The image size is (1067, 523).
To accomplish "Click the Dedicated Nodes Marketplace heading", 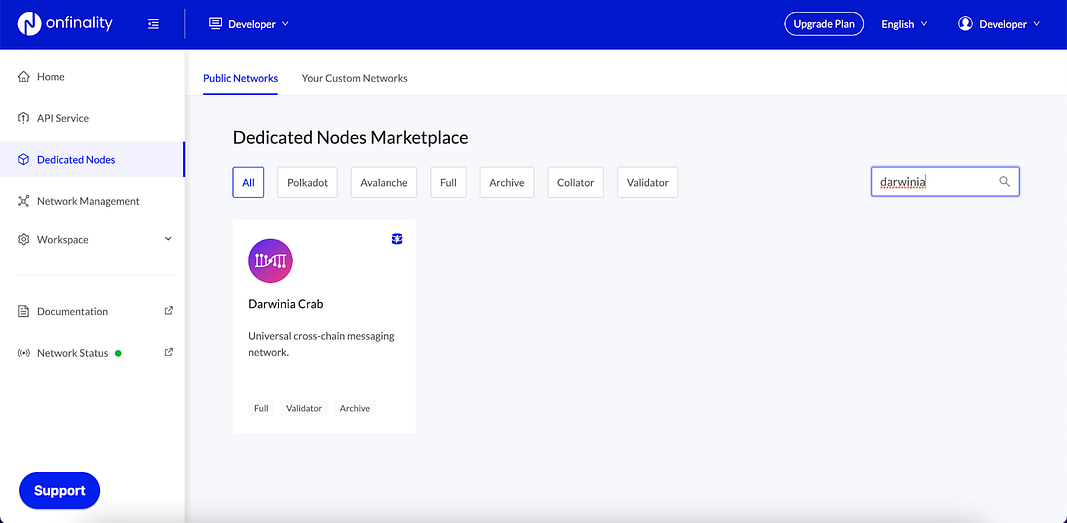I will (x=350, y=137).
